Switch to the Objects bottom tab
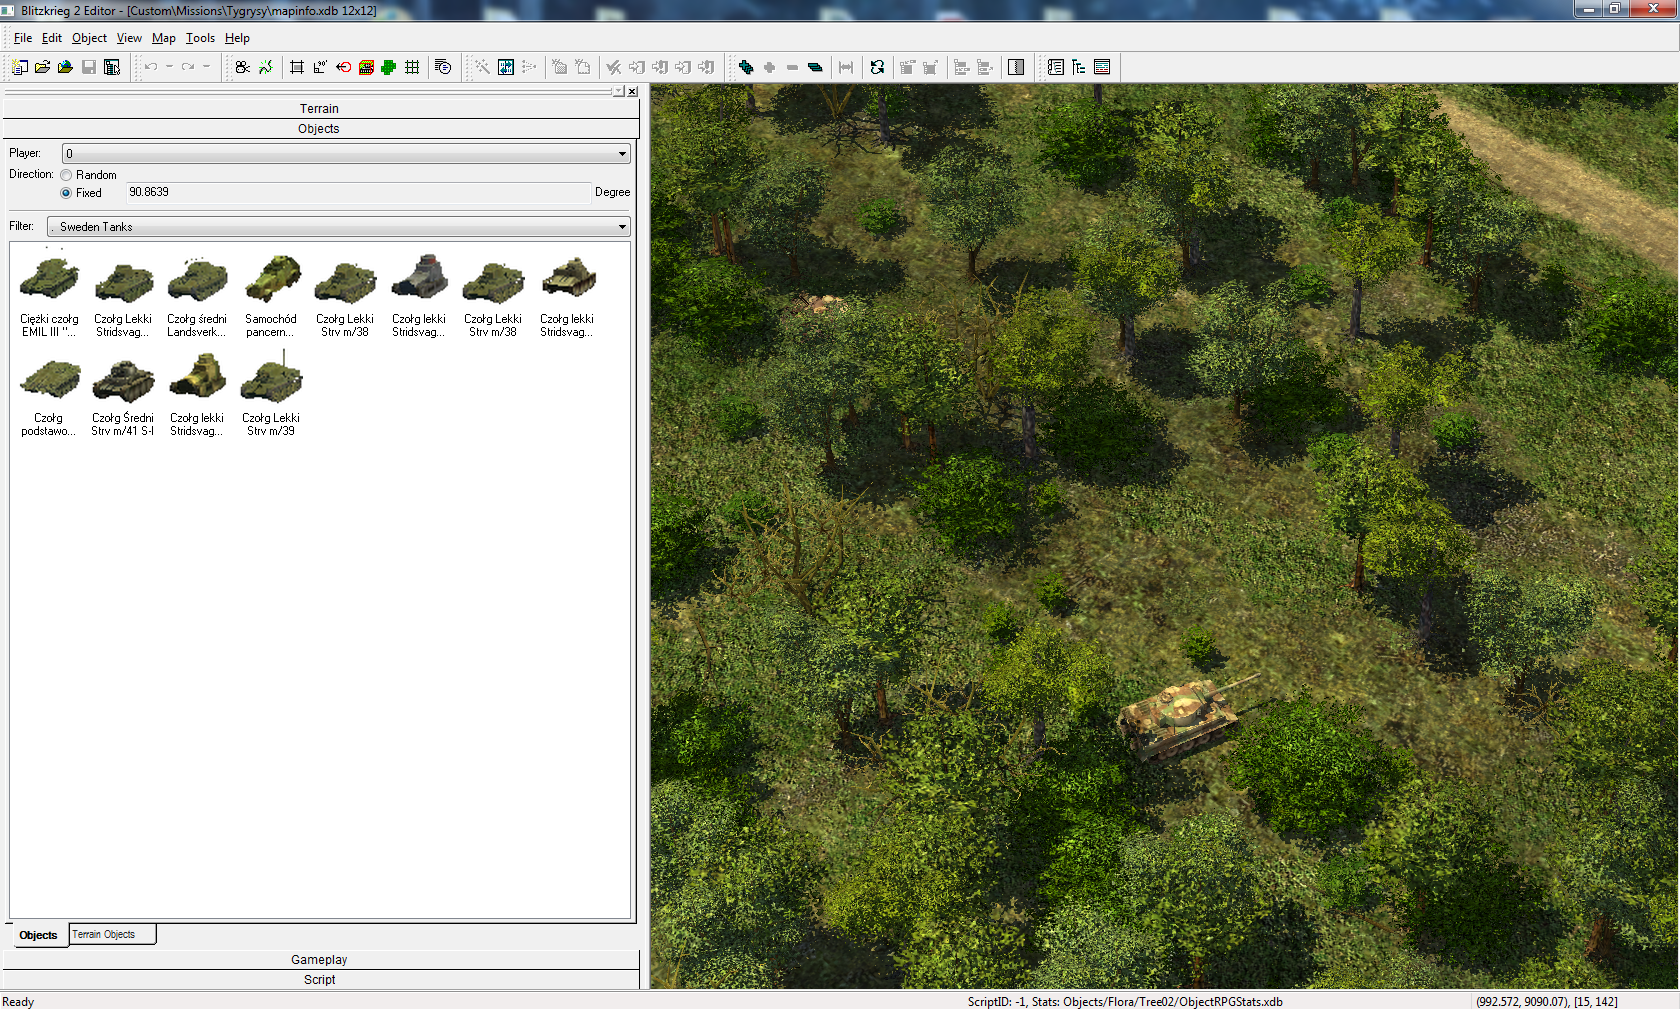The image size is (1680, 1010). [38, 935]
